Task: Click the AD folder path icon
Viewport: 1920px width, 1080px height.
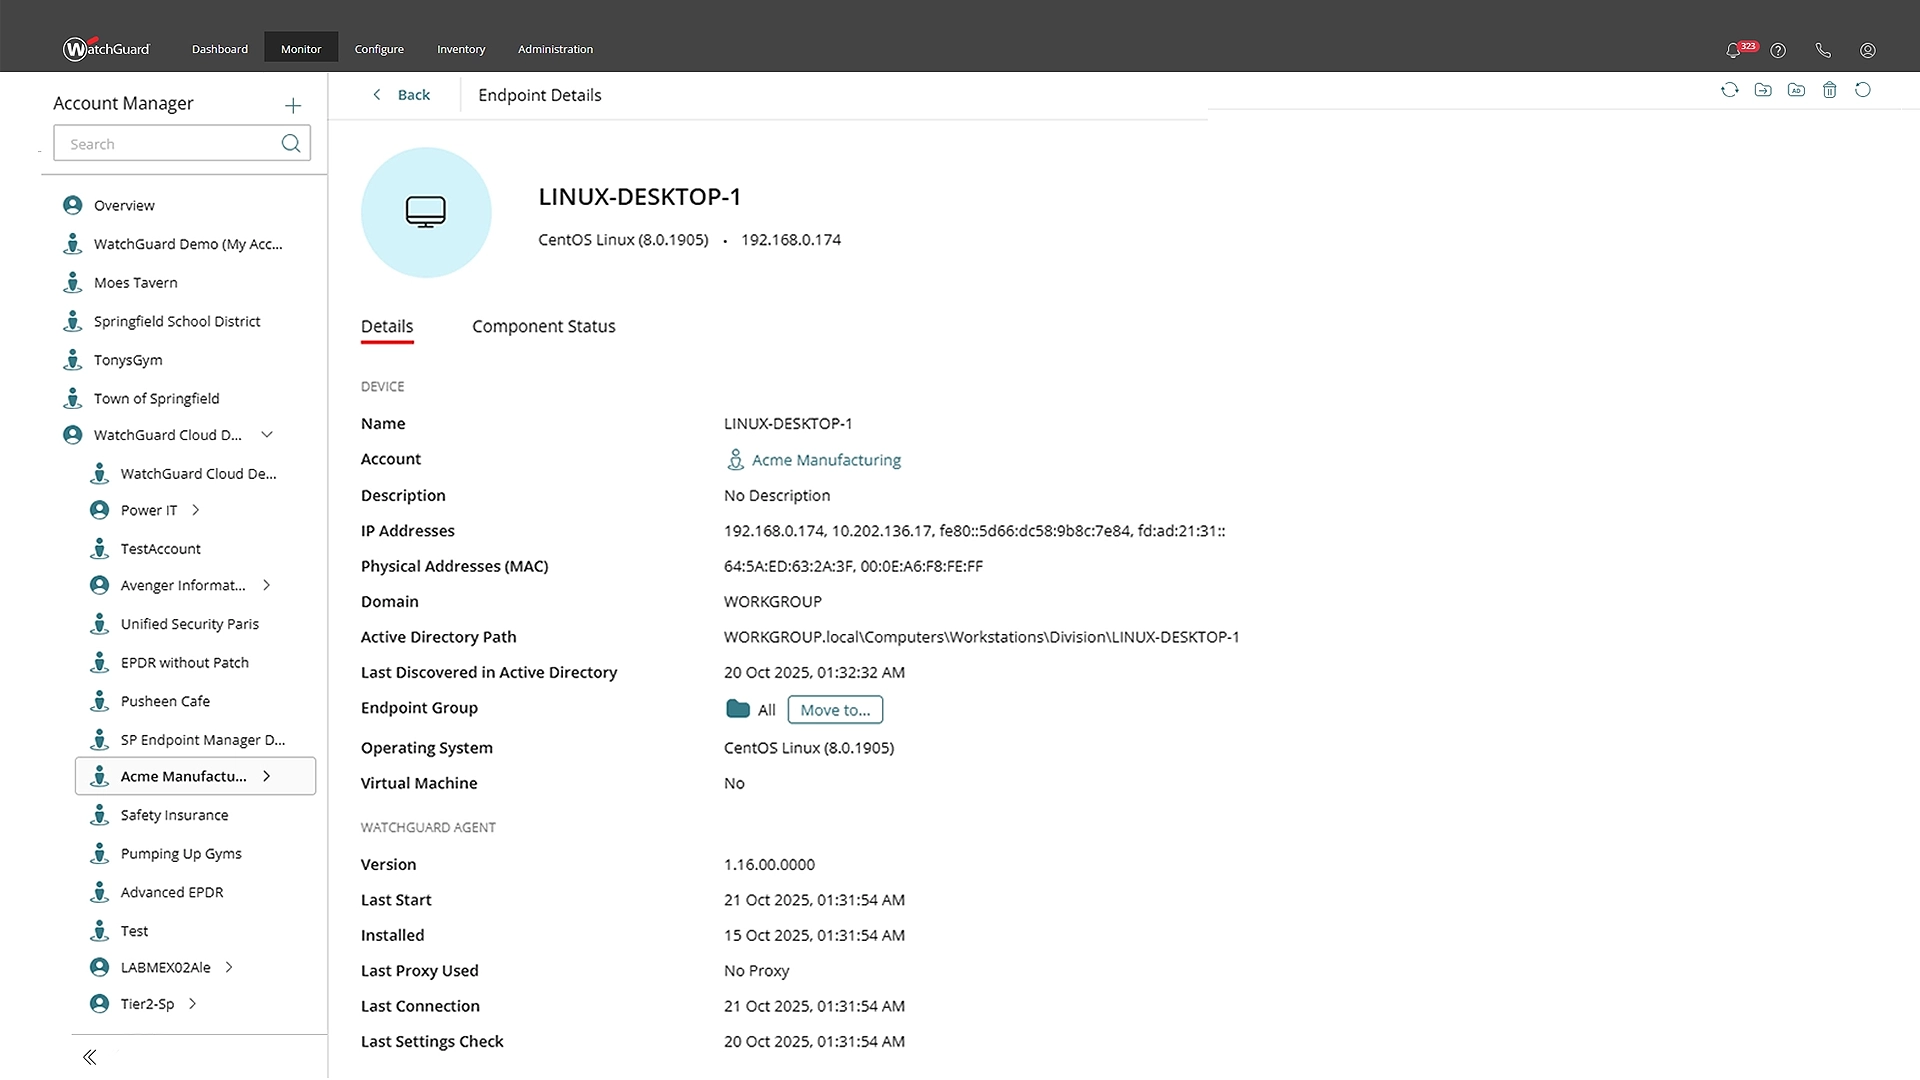Action: coord(1796,90)
